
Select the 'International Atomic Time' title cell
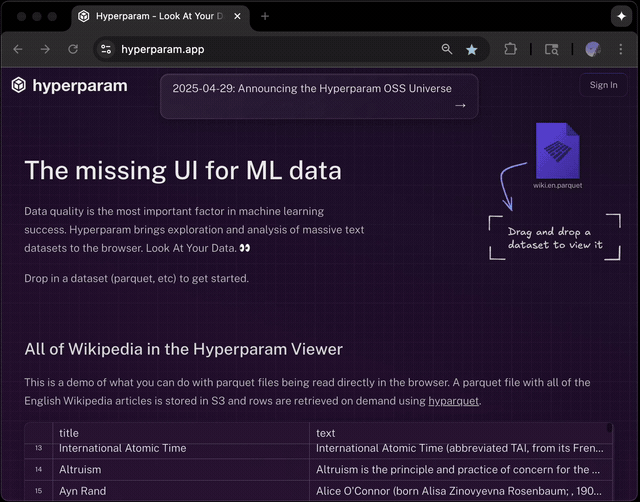[181, 448]
